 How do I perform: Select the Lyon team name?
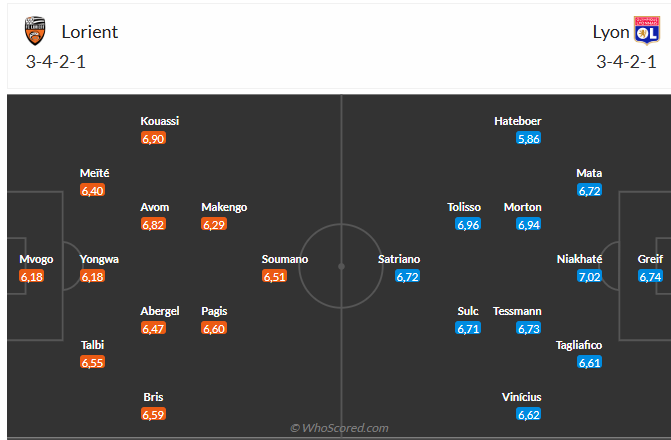point(611,32)
